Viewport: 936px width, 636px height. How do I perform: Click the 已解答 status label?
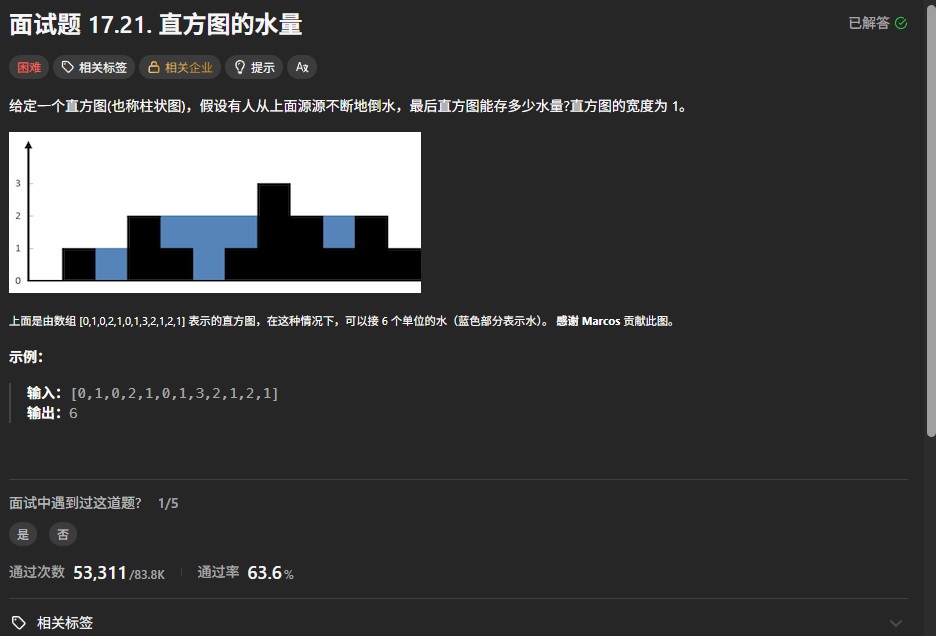pyautogui.click(x=869, y=23)
